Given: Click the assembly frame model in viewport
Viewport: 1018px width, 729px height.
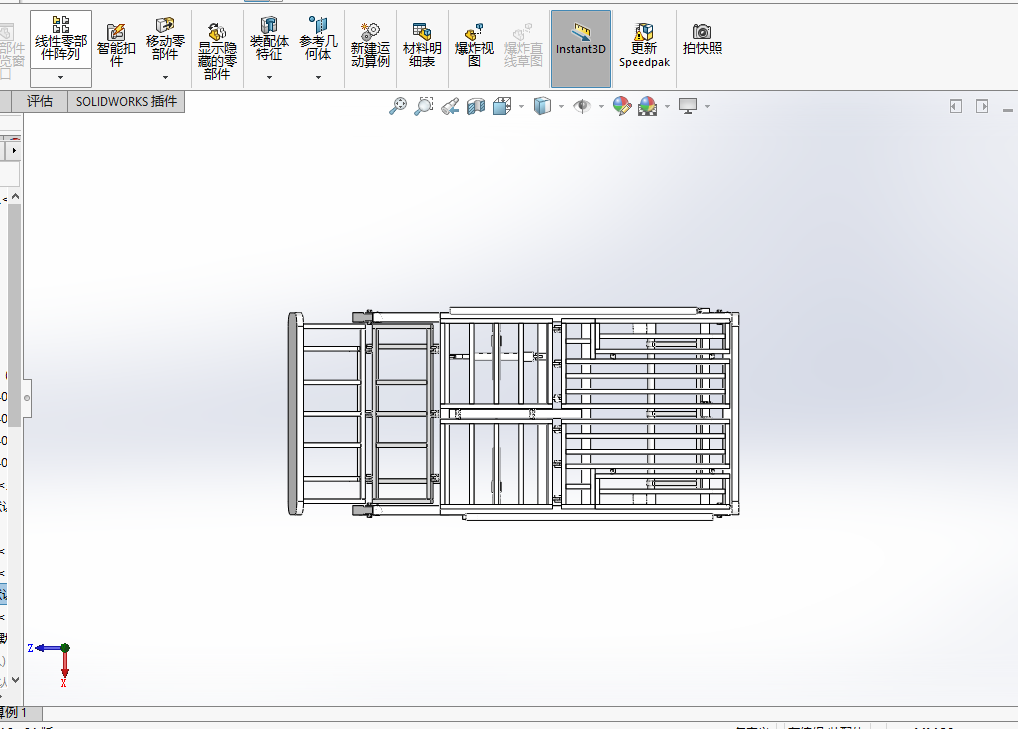Looking at the screenshot, I should pyautogui.click(x=513, y=414).
